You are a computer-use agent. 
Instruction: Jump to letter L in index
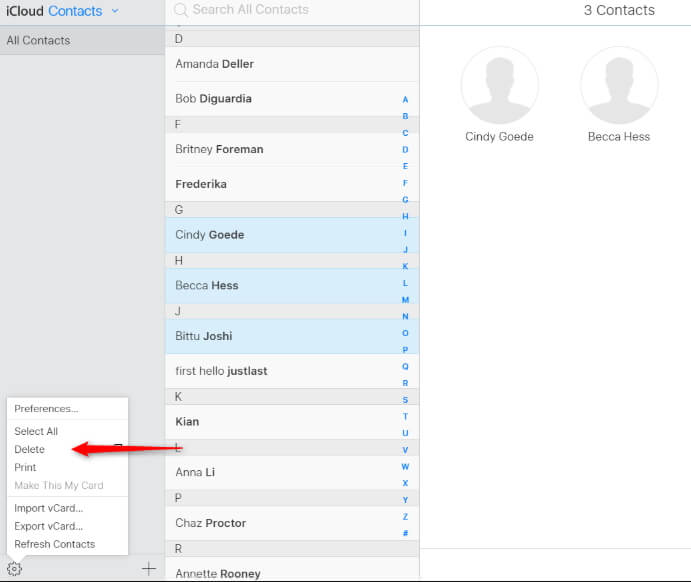click(405, 283)
